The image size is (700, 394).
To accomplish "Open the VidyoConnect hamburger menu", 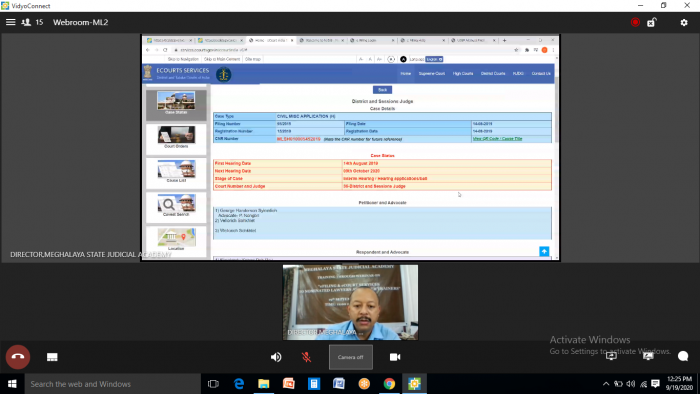I will coord(10,22).
